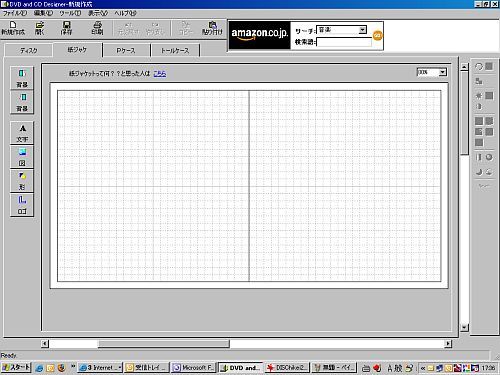Viewport: 500px width, 375px height.
Task: Click the horizontal scrollbar left arrow
Action: coord(45,343)
